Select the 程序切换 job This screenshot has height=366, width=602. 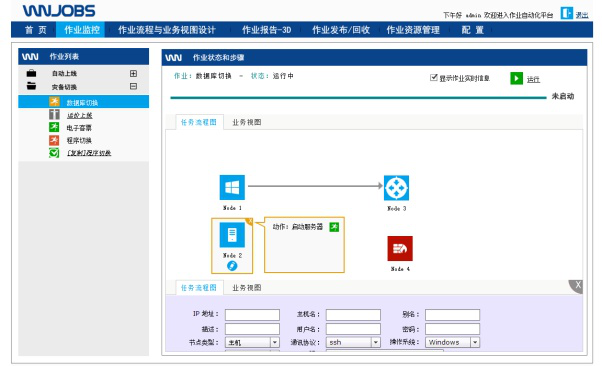click(x=79, y=141)
